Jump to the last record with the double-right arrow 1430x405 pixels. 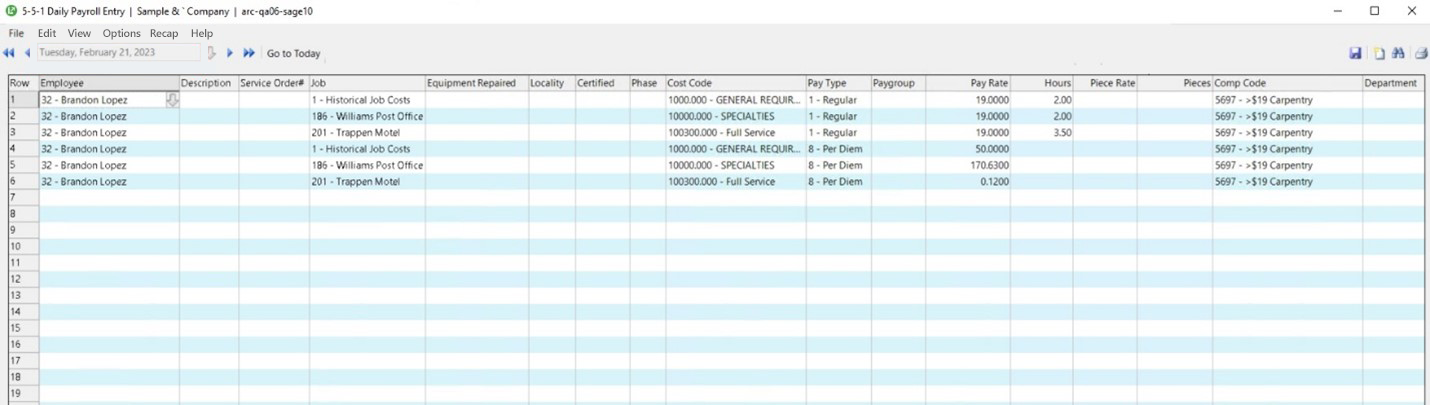coord(249,53)
